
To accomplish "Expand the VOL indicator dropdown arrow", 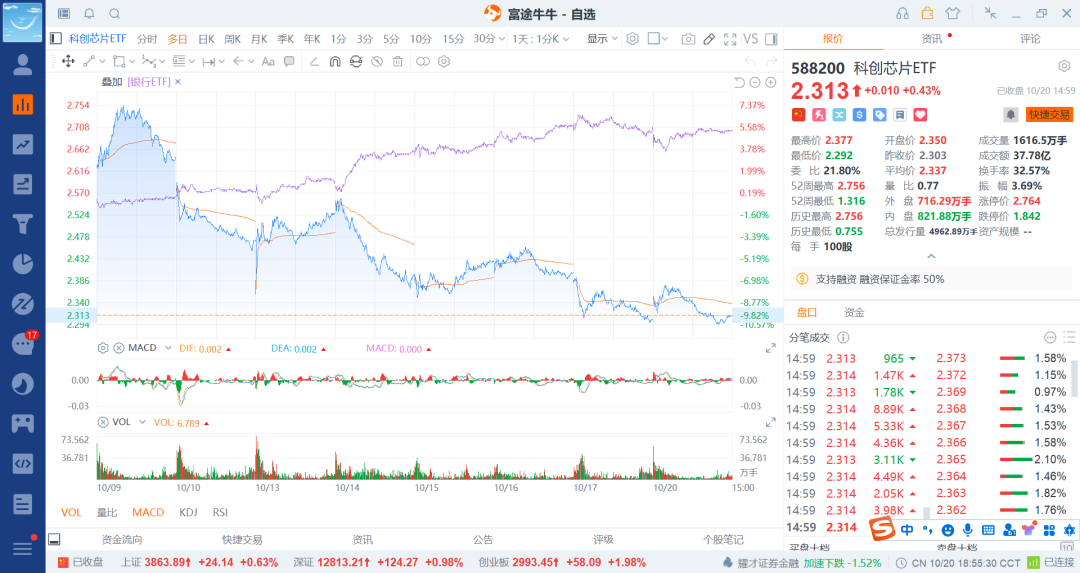I will [x=143, y=422].
